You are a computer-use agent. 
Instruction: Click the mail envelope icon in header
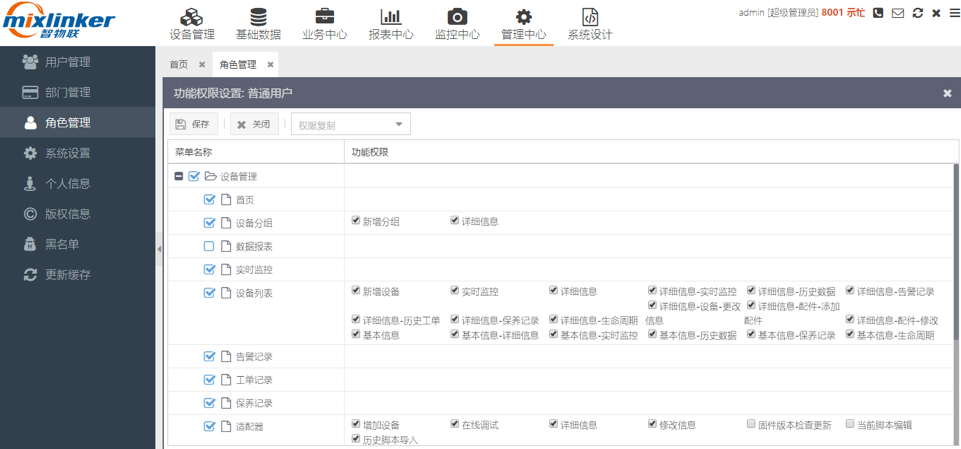pyautogui.click(x=898, y=13)
